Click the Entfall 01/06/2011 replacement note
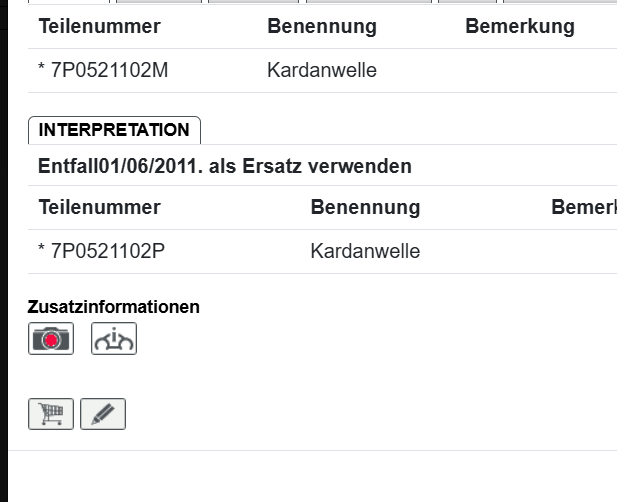 coord(224,166)
